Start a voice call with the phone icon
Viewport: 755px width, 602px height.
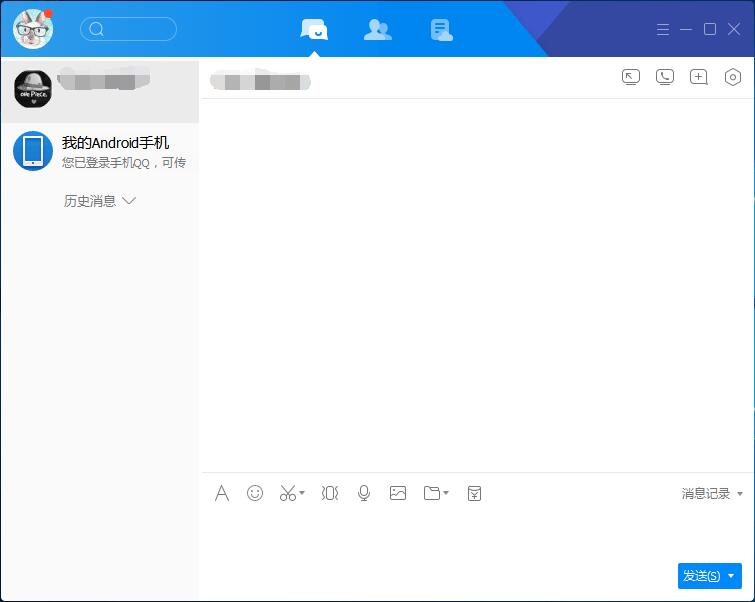tap(664, 77)
